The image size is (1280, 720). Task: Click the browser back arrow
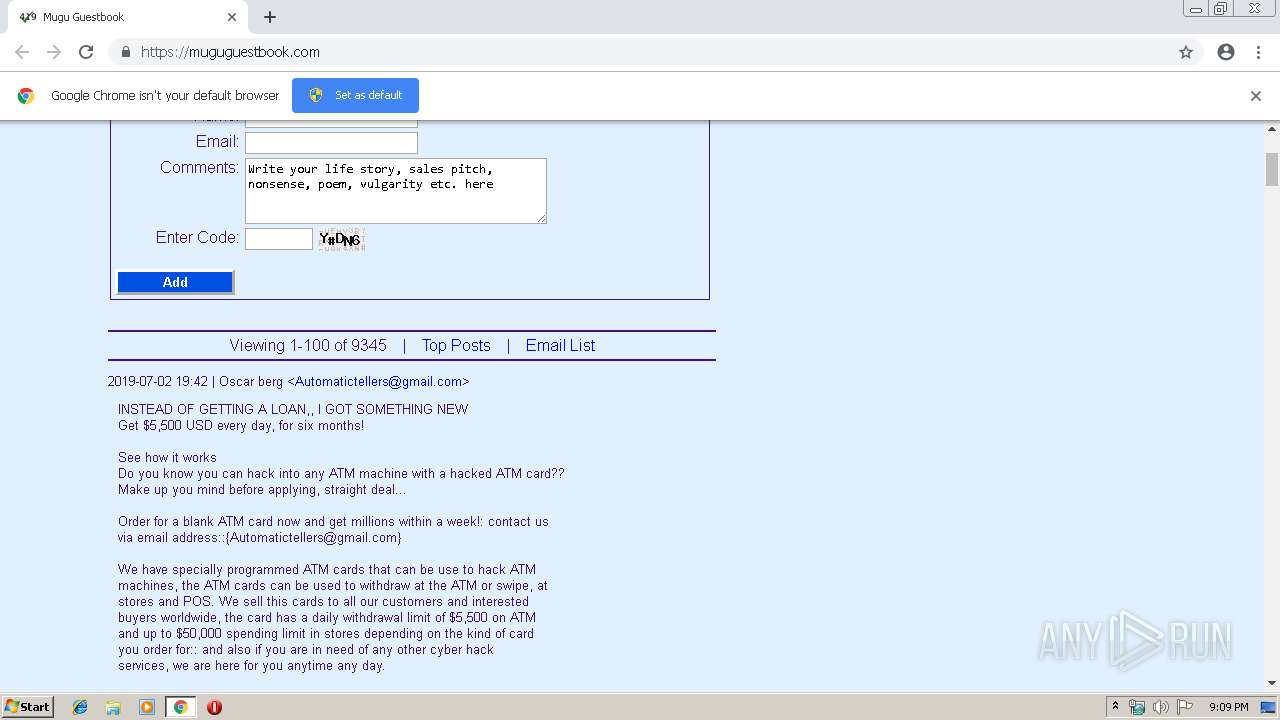tap(22, 52)
